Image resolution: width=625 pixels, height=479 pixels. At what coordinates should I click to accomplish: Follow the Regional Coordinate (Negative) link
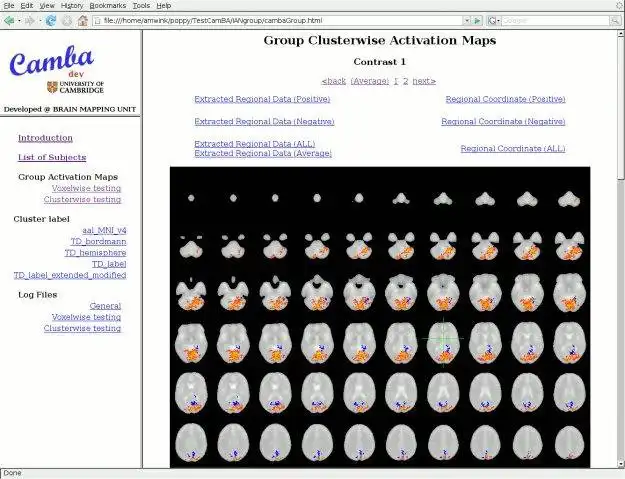(x=503, y=122)
